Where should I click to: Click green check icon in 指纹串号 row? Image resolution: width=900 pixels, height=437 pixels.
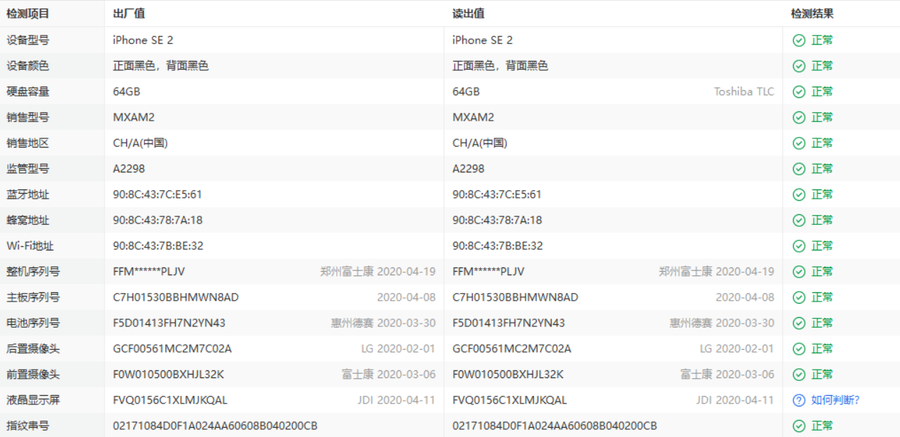[x=799, y=426]
